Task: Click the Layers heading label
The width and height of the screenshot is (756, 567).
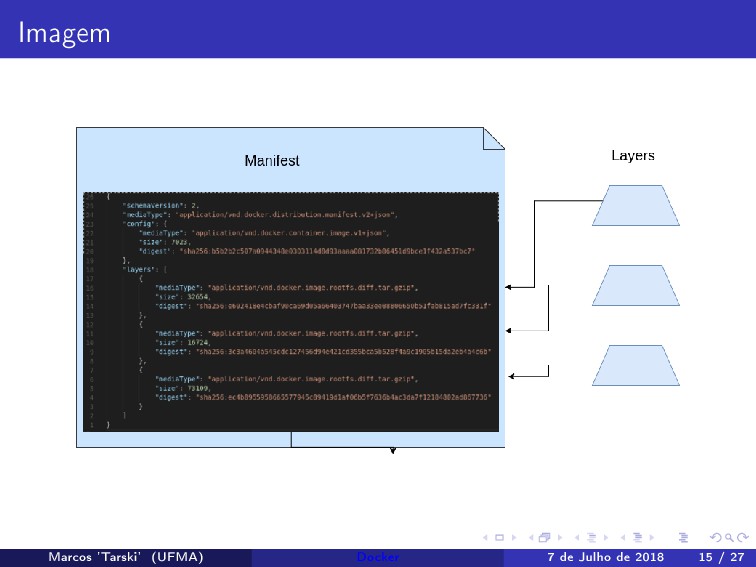Action: click(x=633, y=156)
